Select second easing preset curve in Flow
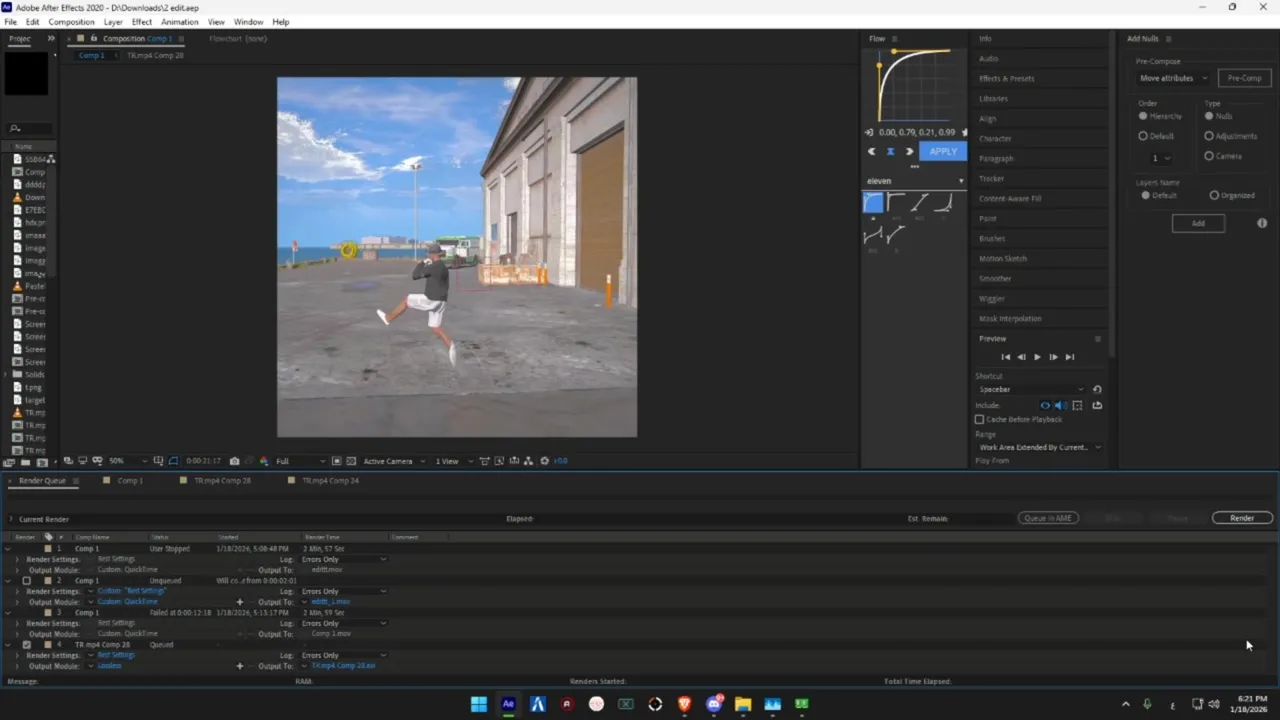The height and width of the screenshot is (720, 1280). coord(896,202)
